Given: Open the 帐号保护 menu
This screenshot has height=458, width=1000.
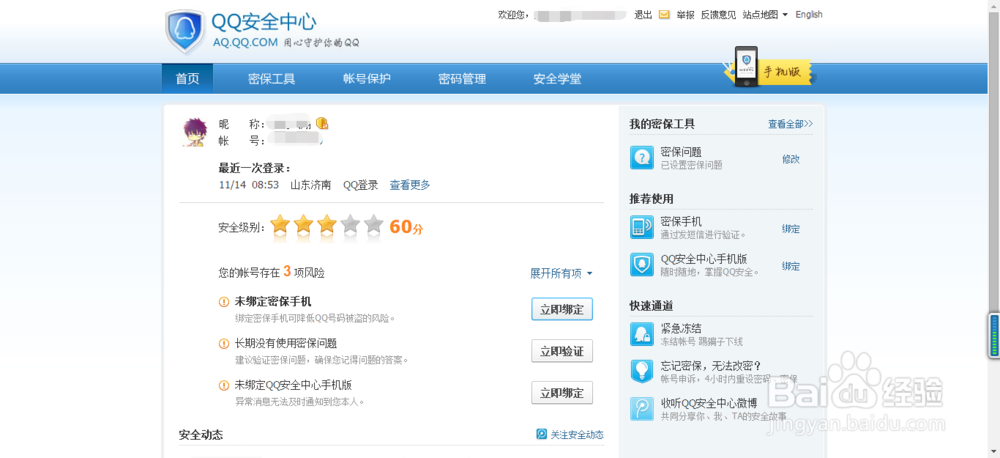Looking at the screenshot, I should pos(367,79).
